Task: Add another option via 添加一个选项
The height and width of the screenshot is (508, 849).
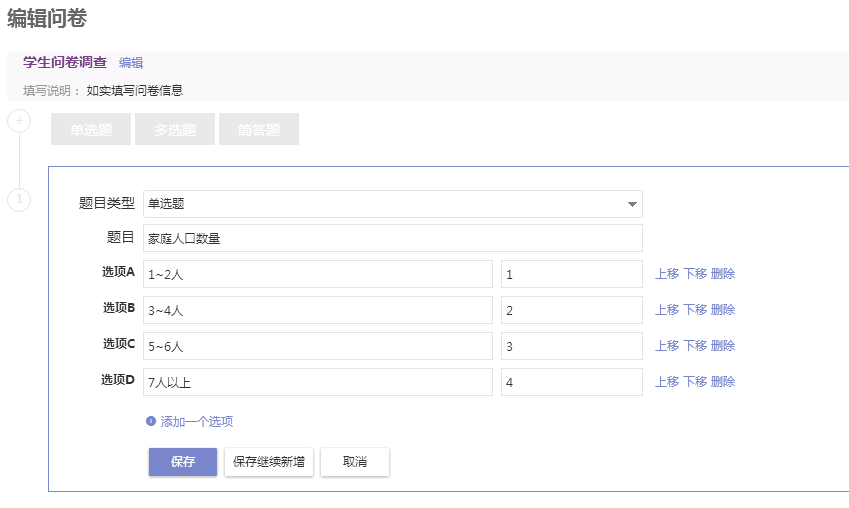Action: (x=197, y=421)
